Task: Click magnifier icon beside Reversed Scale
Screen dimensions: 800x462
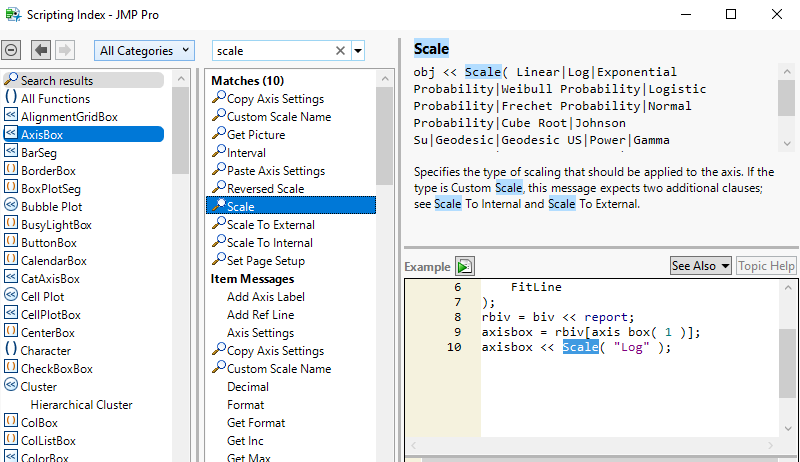Action: (219, 187)
